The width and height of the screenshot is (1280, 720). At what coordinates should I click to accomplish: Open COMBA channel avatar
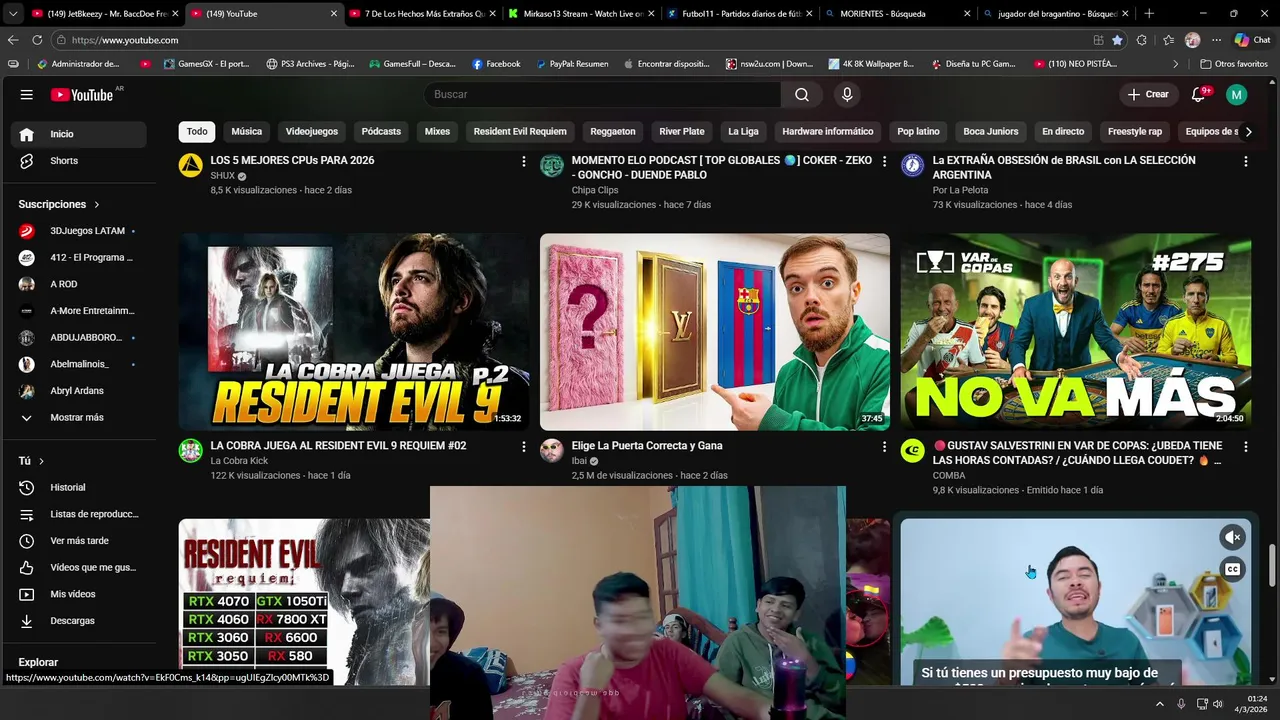coord(912,451)
